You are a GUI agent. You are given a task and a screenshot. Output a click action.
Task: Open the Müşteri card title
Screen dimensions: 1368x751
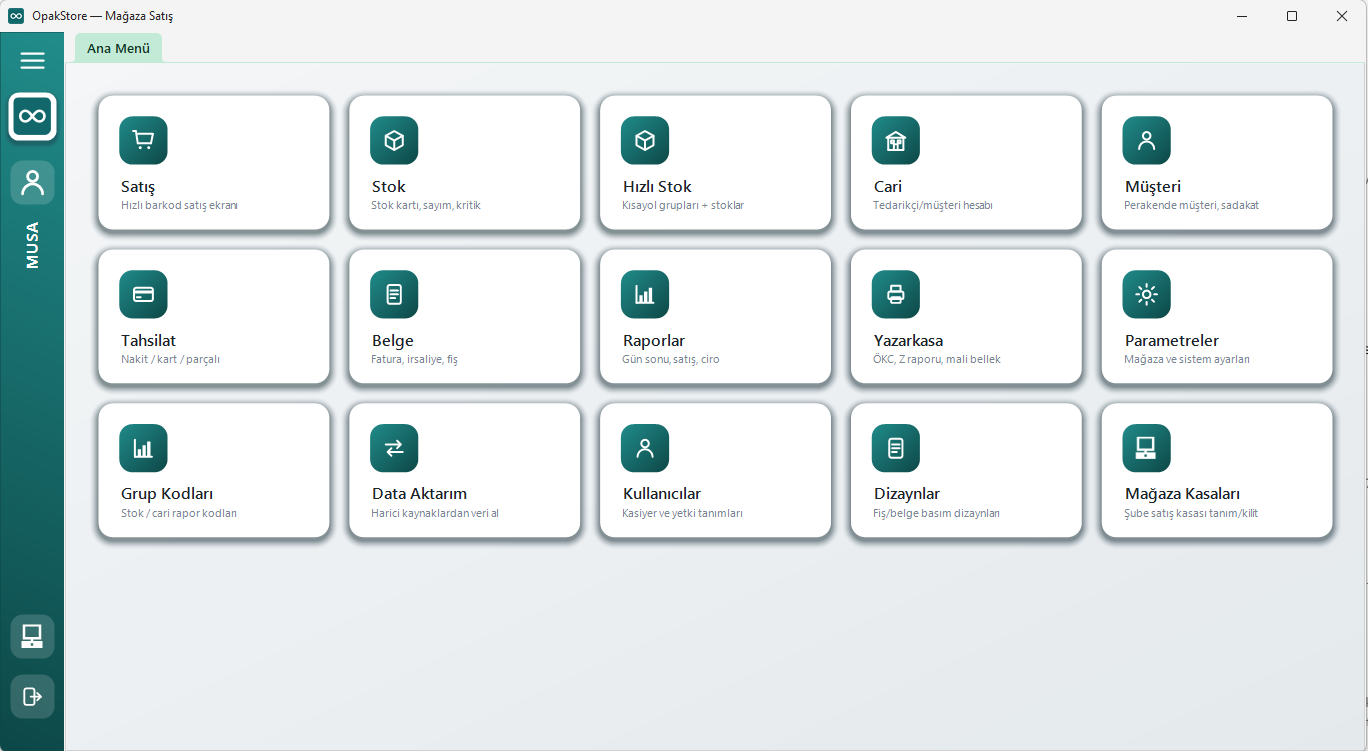(1153, 187)
